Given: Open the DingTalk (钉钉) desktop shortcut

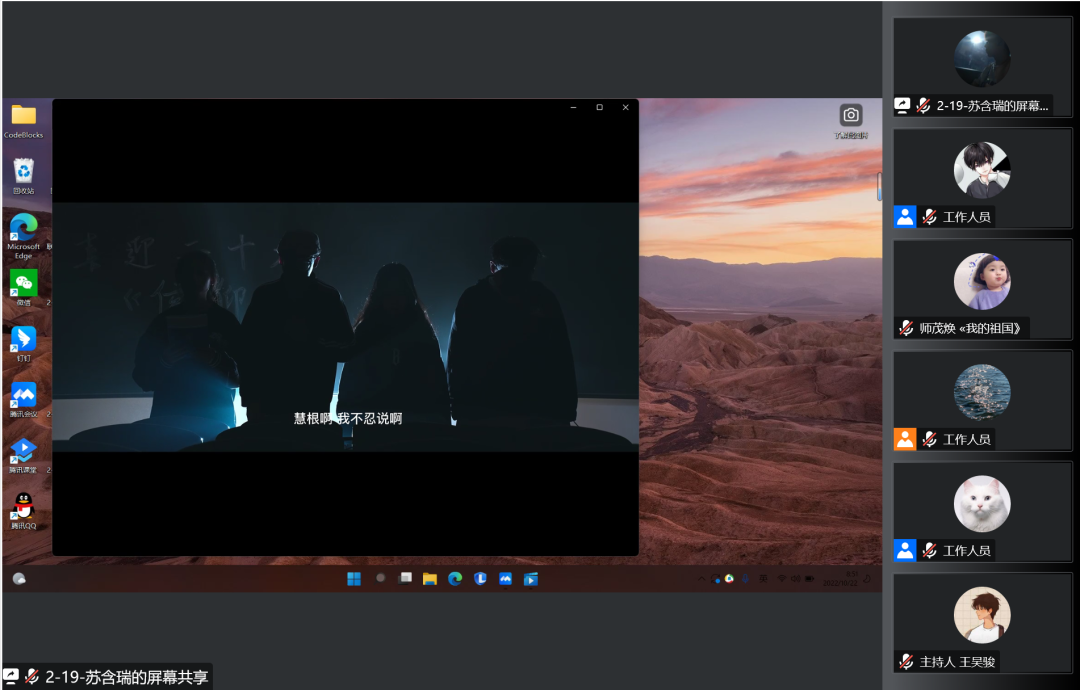Looking at the screenshot, I should [23, 339].
